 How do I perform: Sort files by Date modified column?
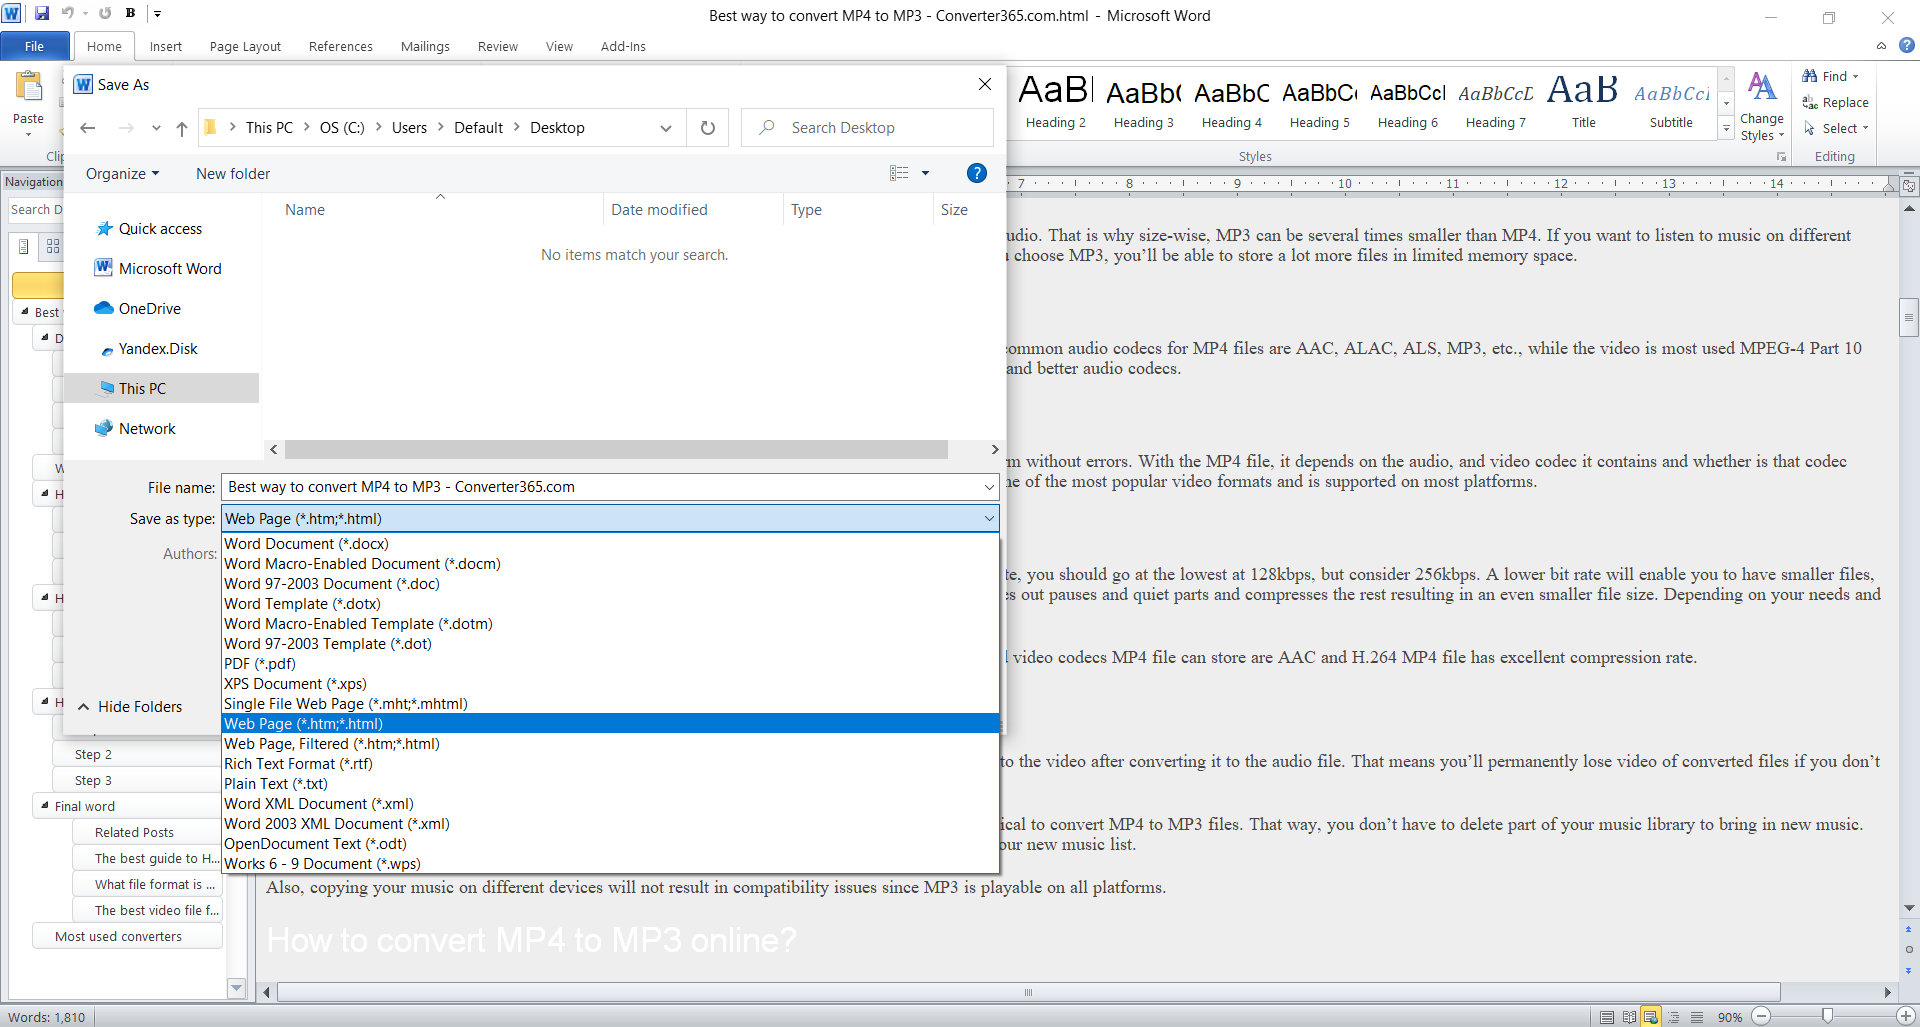click(x=659, y=210)
